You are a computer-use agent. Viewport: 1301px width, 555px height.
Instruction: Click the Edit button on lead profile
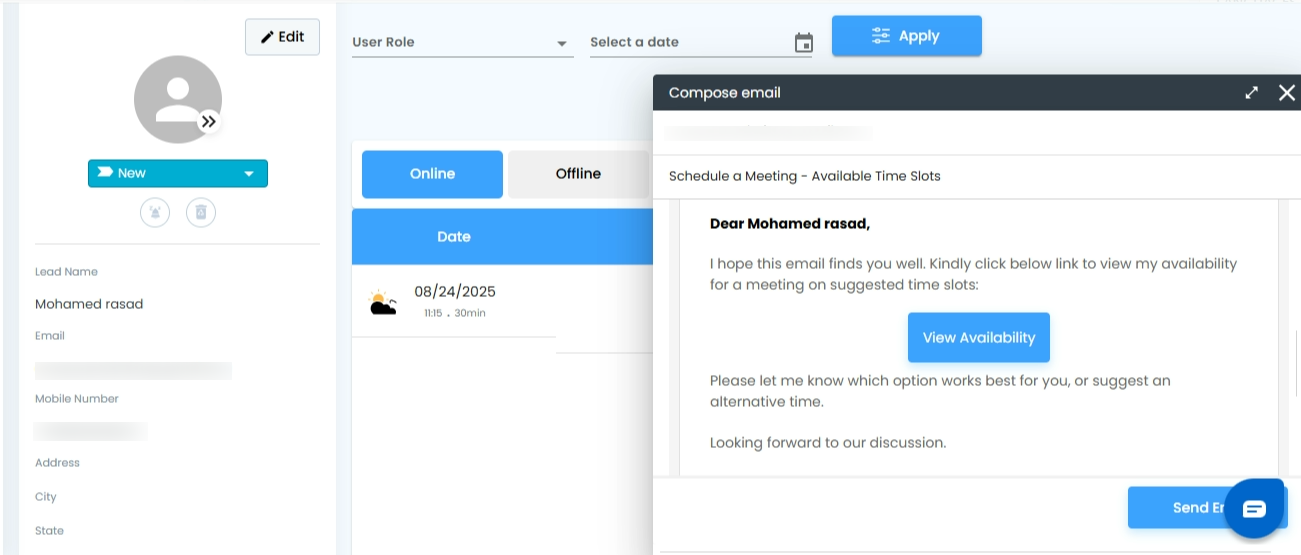282,37
